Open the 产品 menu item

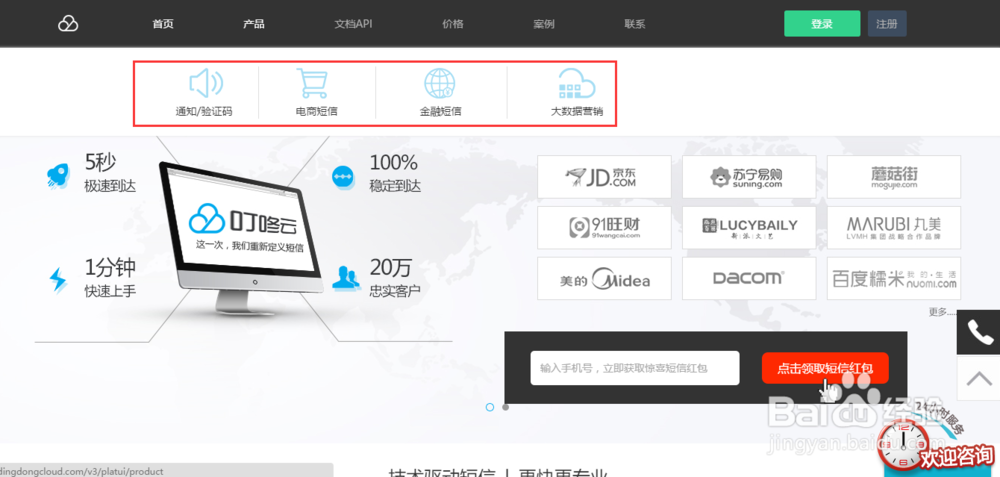[254, 24]
